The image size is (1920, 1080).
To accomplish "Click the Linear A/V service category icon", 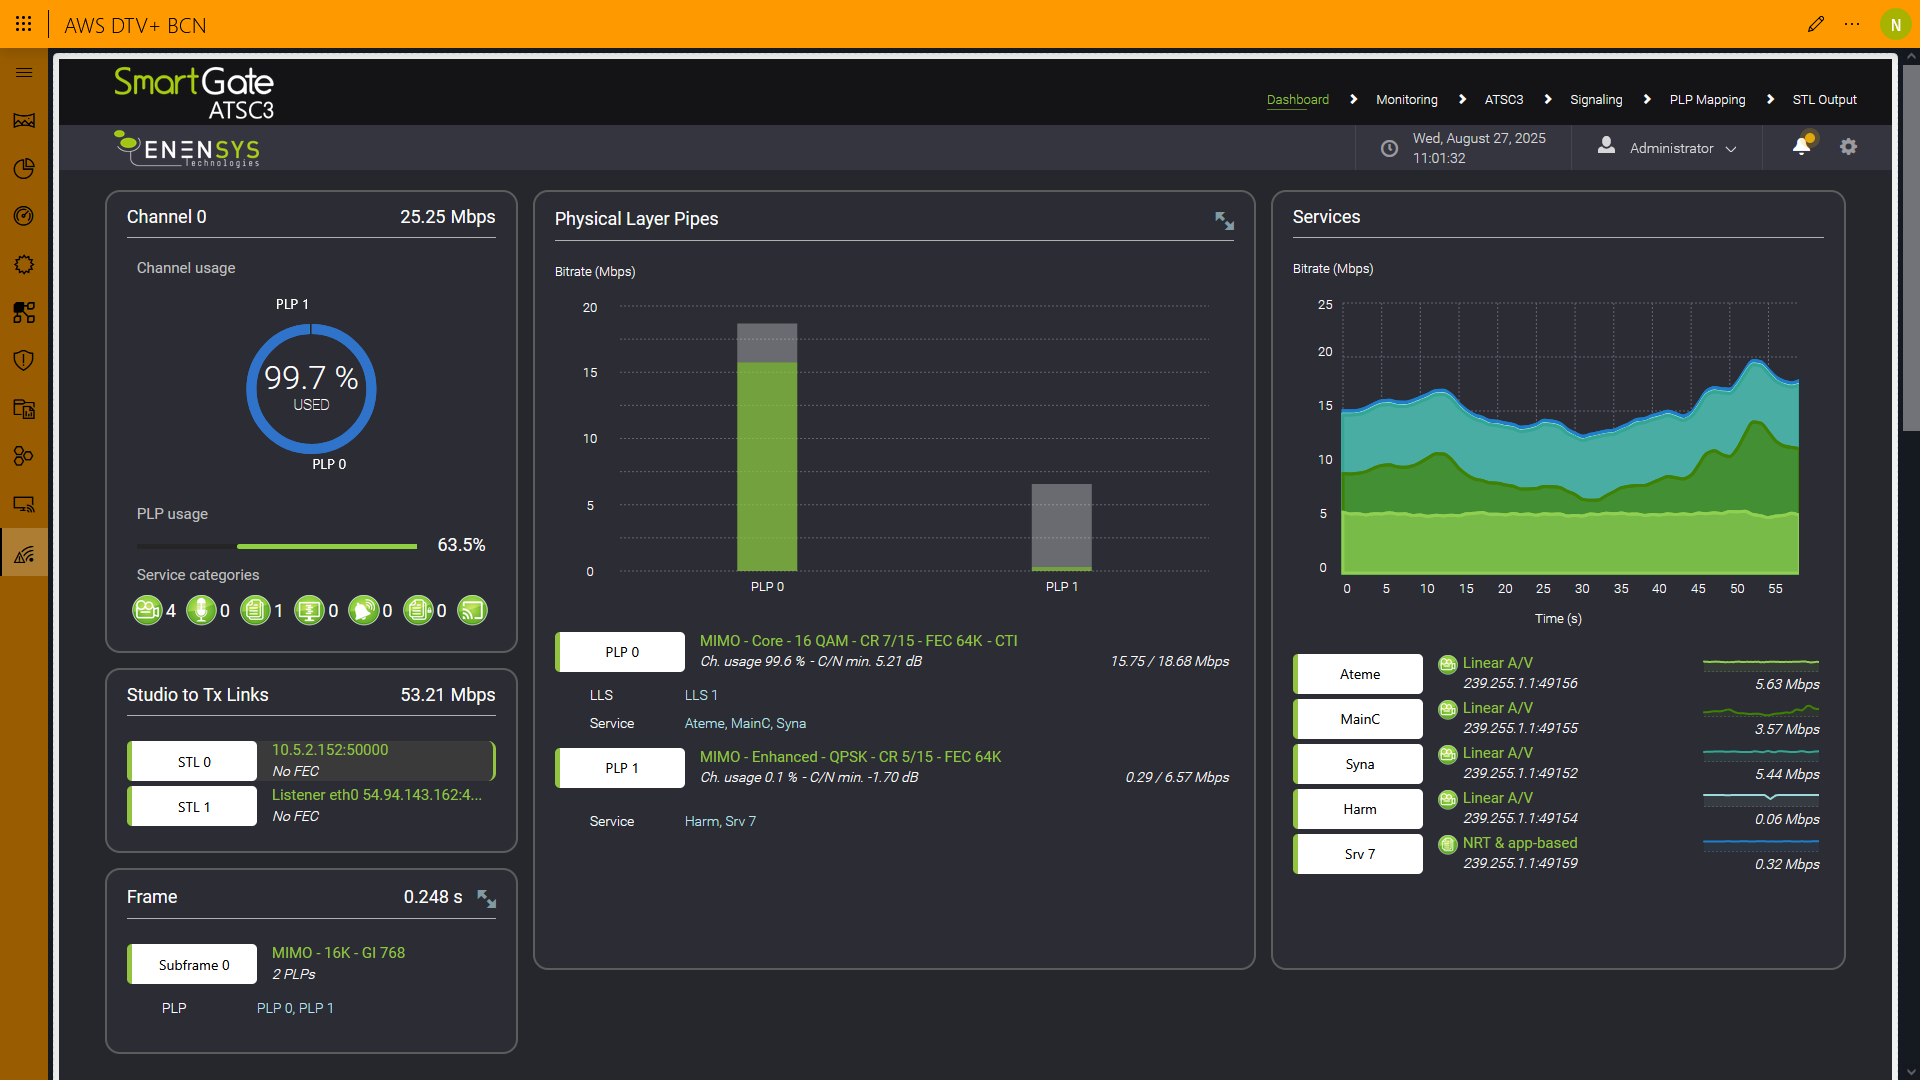I will (x=147, y=610).
